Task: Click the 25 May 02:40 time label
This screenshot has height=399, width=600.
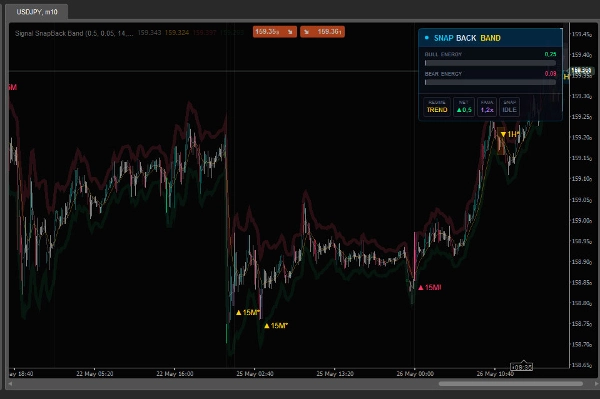Action: [x=255, y=374]
